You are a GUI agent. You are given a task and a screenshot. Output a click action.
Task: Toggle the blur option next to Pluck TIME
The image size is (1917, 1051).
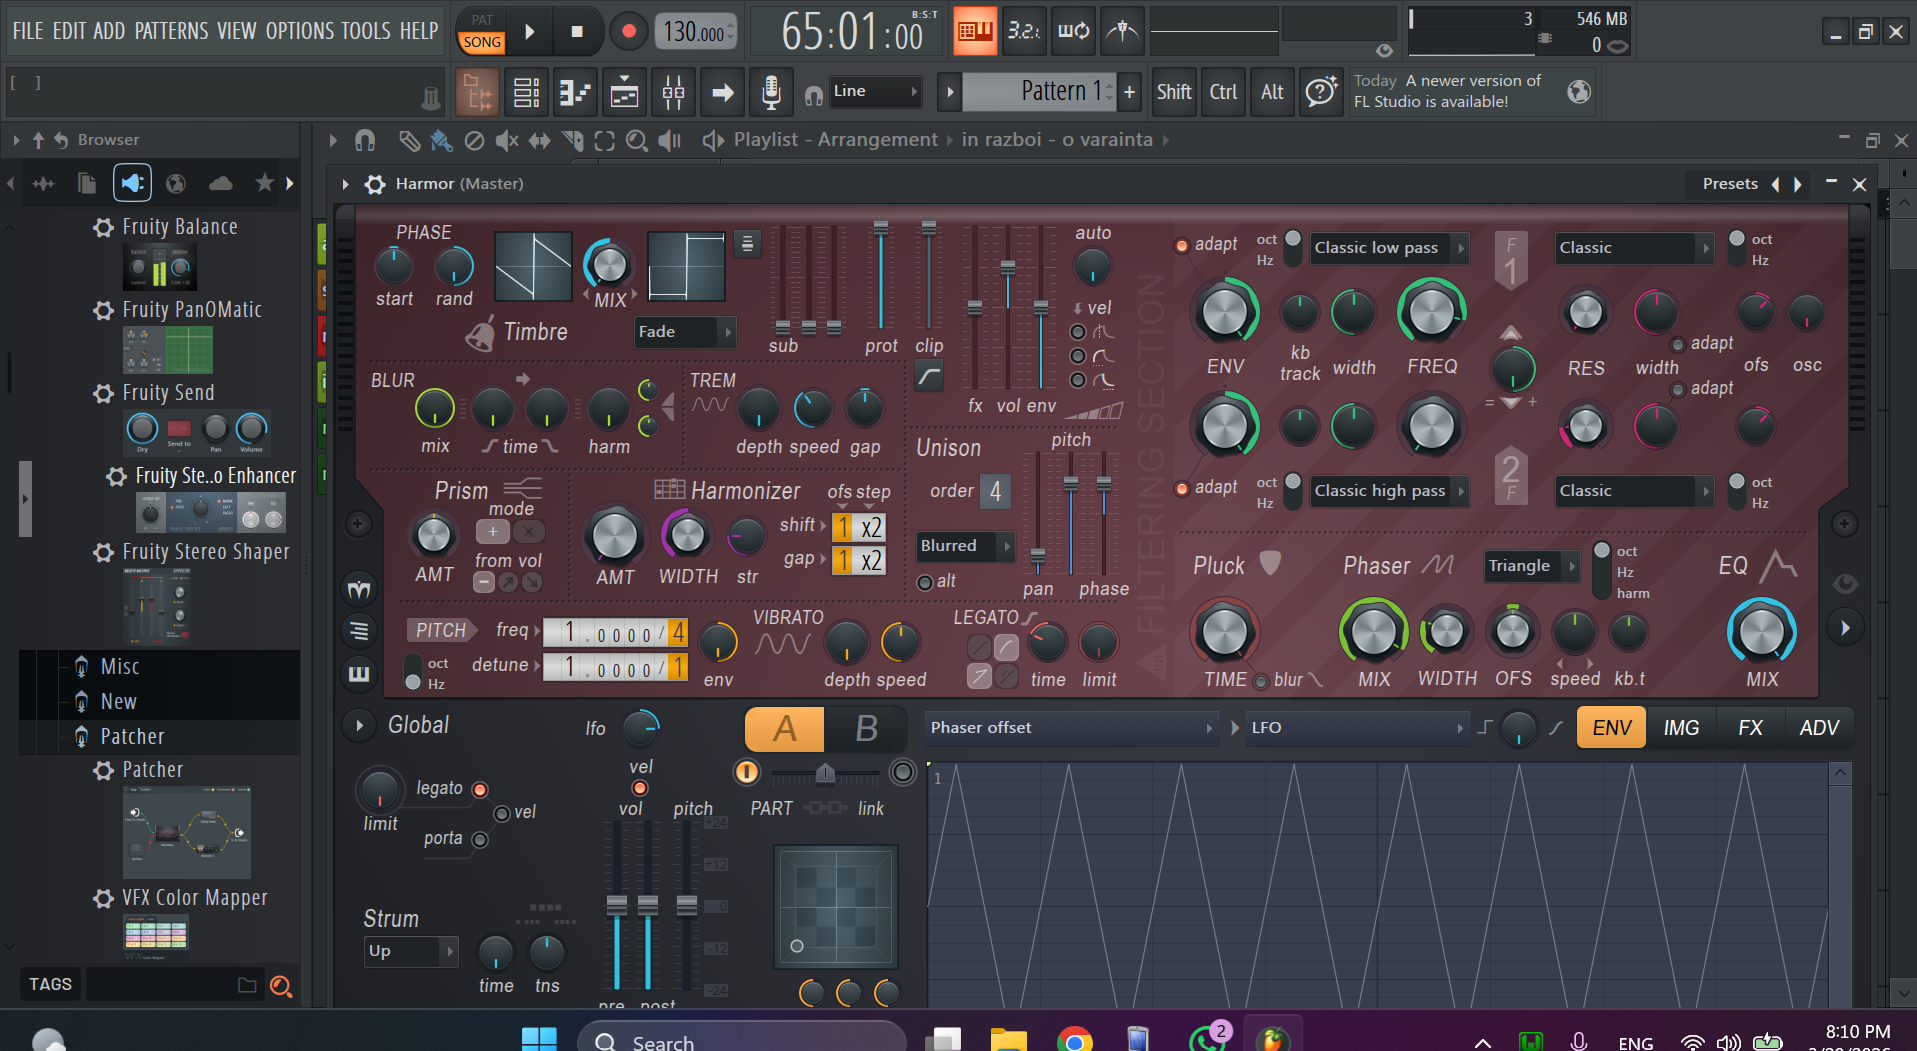(x=1261, y=682)
